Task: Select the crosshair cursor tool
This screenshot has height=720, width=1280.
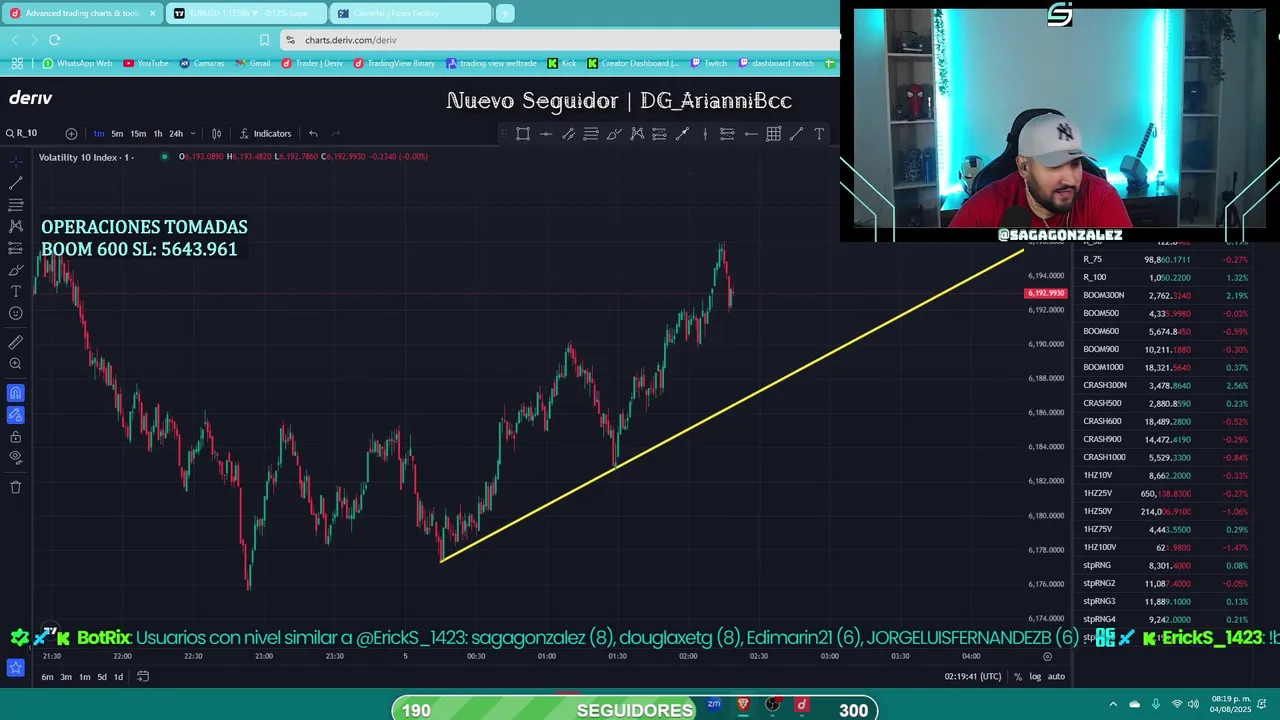Action: (16, 161)
